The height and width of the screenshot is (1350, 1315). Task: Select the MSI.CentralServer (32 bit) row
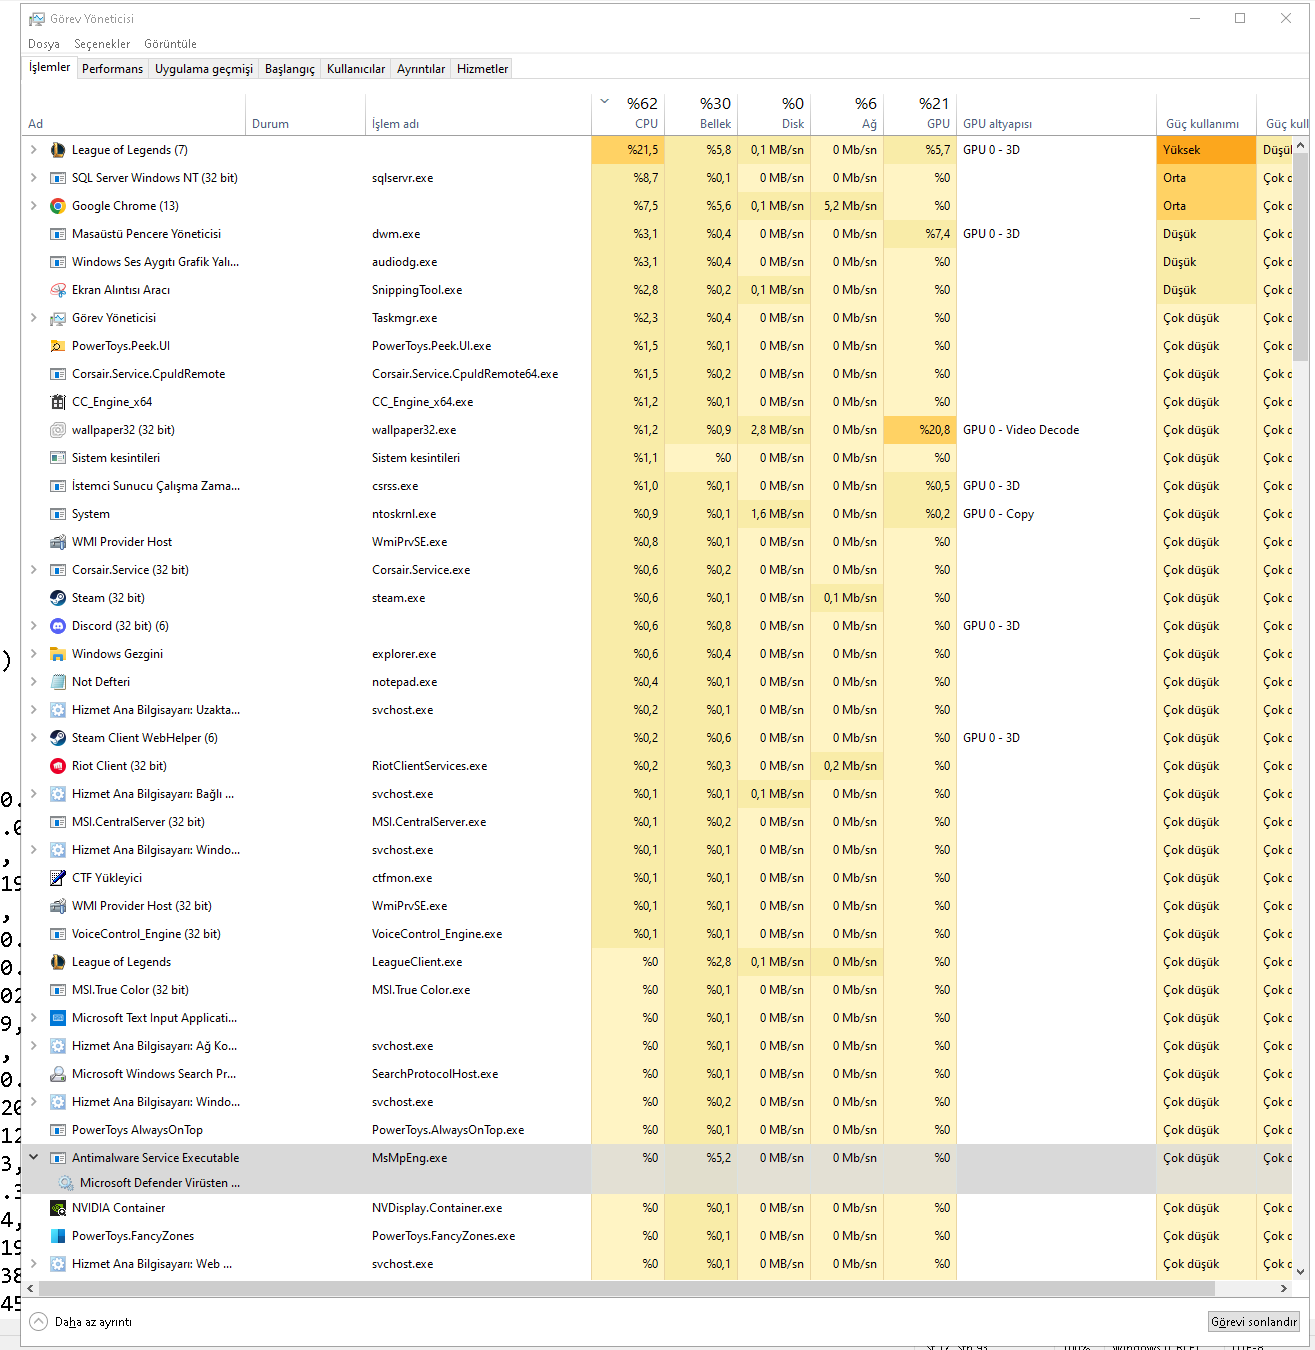[657, 822]
